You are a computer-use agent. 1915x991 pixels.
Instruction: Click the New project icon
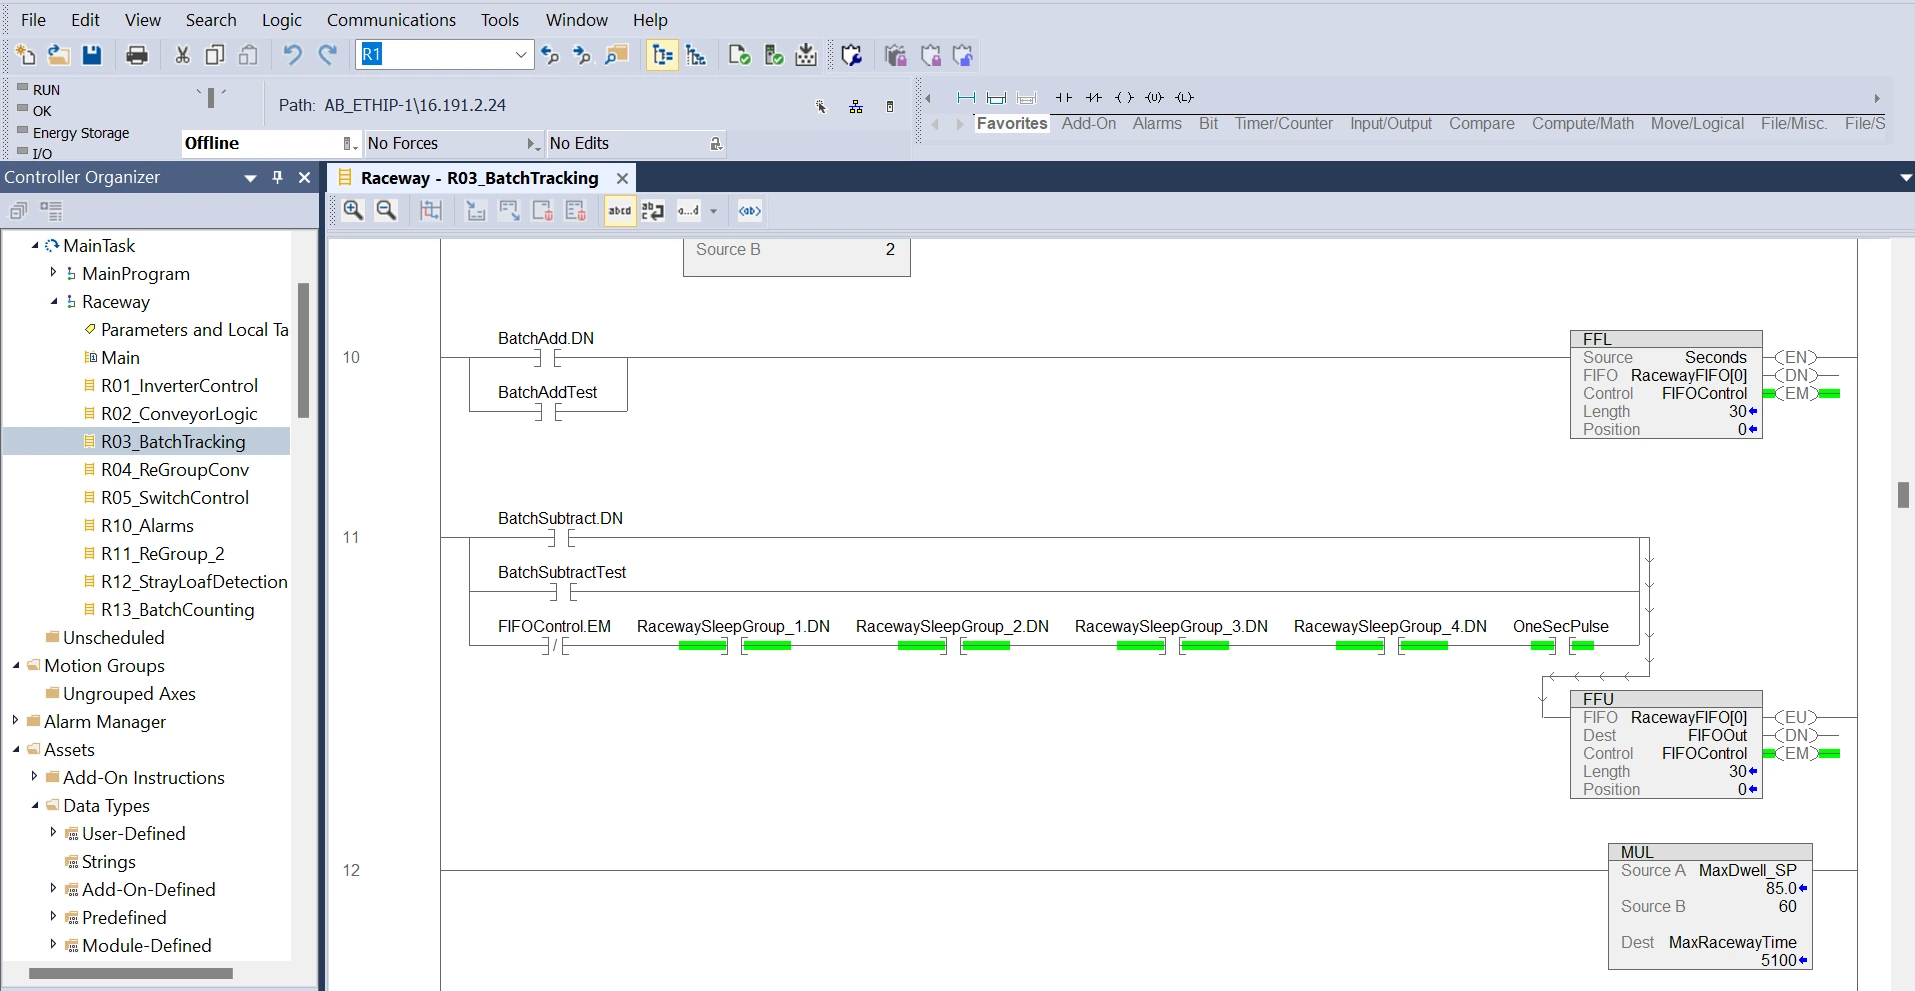pyautogui.click(x=25, y=55)
